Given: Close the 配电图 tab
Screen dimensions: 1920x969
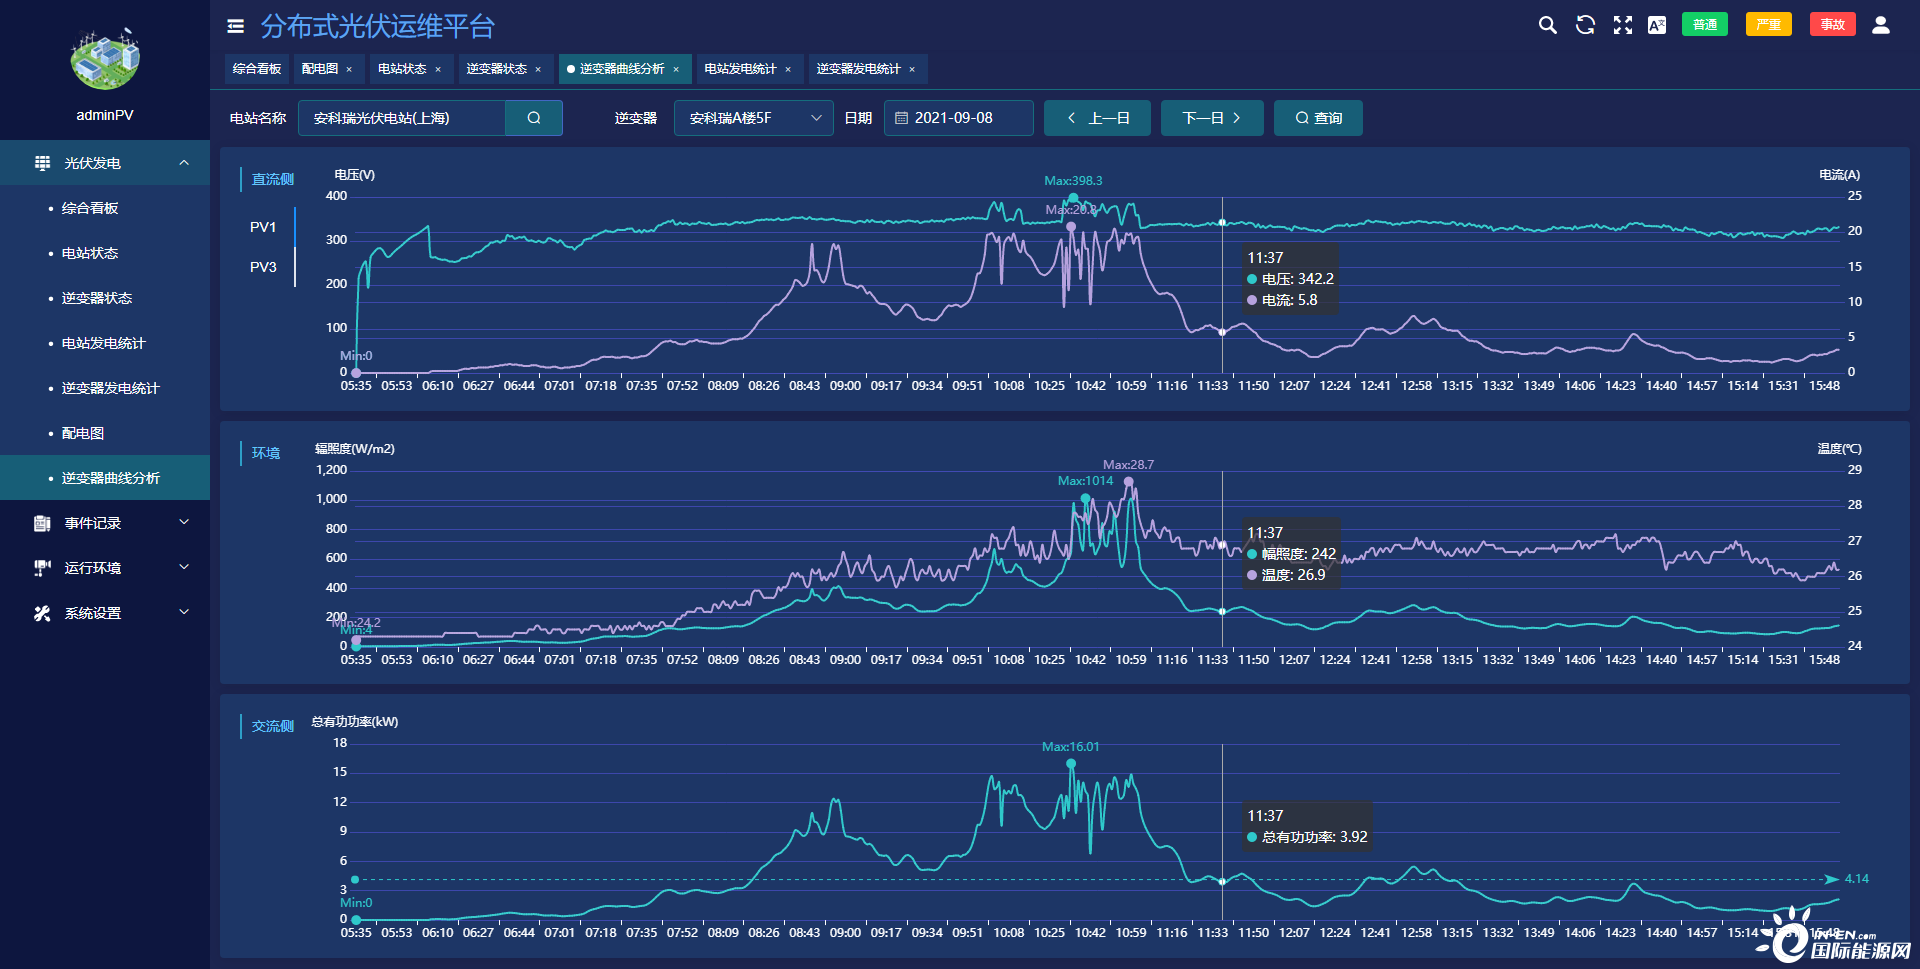Looking at the screenshot, I should coord(349,70).
